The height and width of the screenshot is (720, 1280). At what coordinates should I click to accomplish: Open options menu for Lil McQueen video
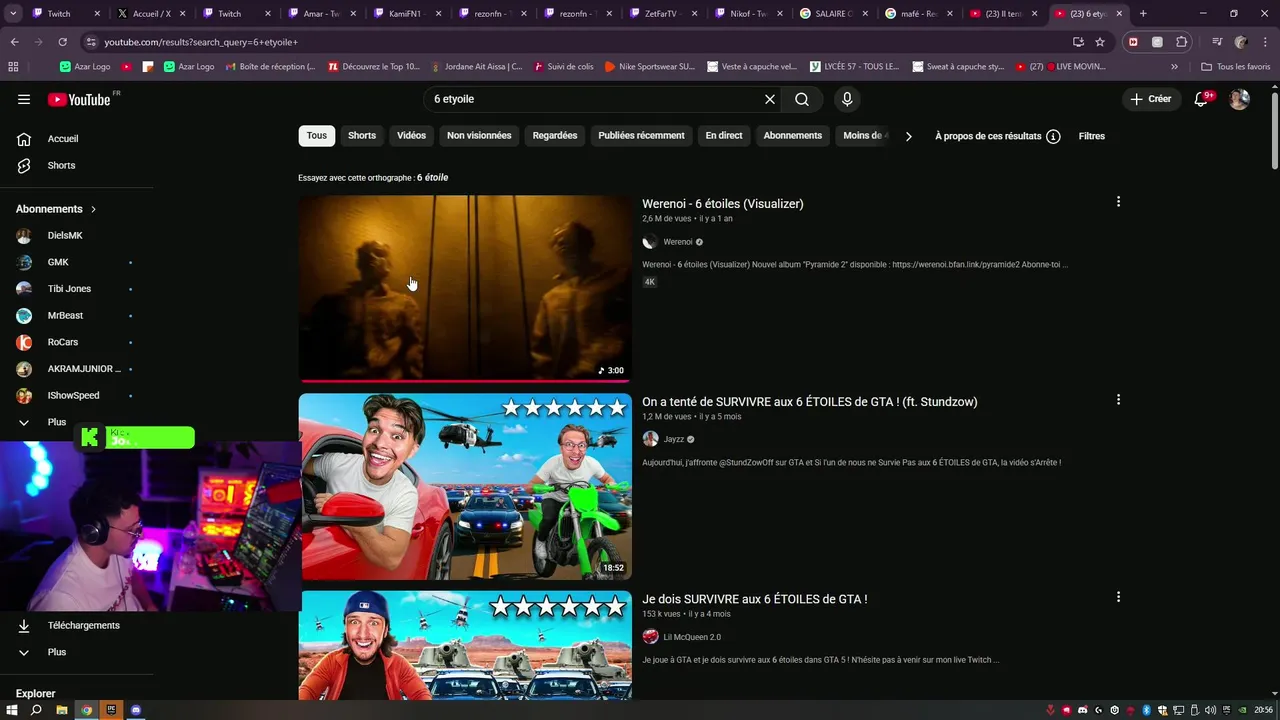[1118, 597]
